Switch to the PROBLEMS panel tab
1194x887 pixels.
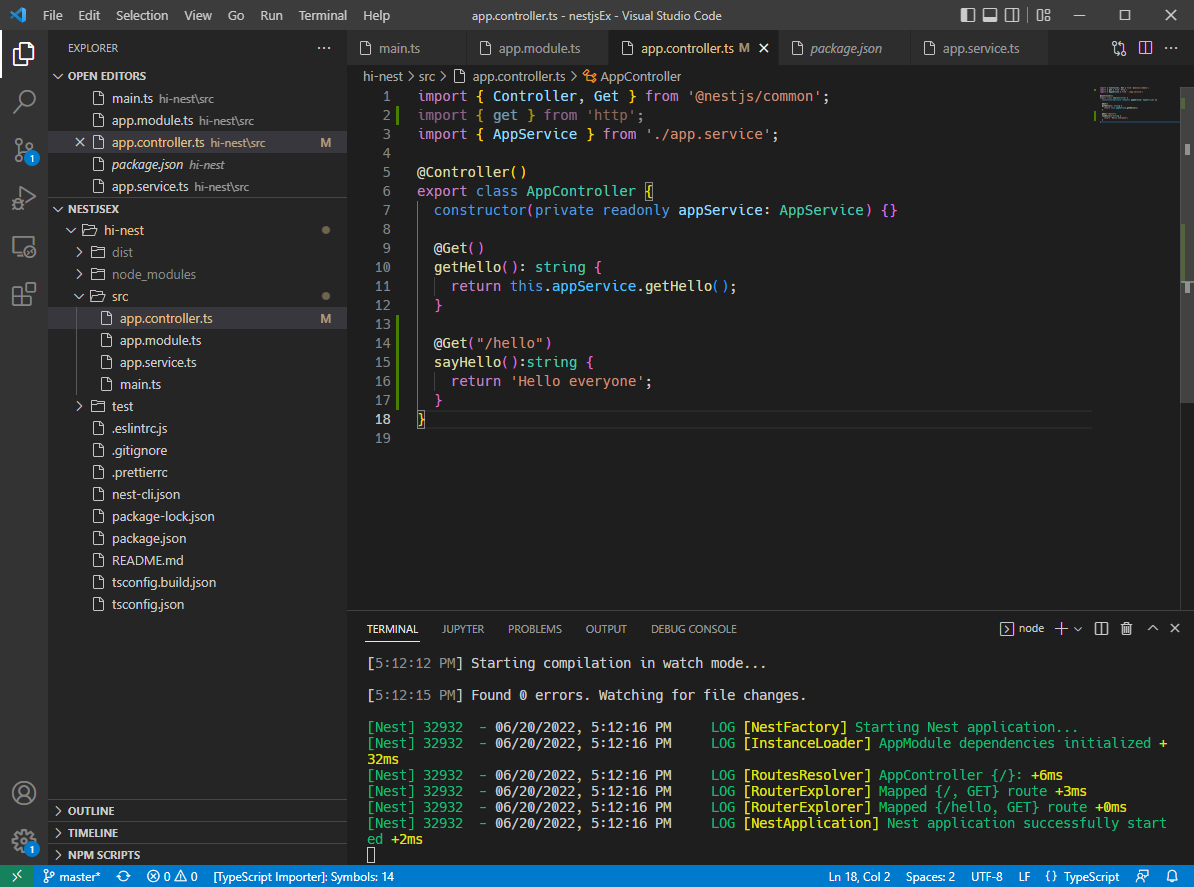click(x=534, y=629)
